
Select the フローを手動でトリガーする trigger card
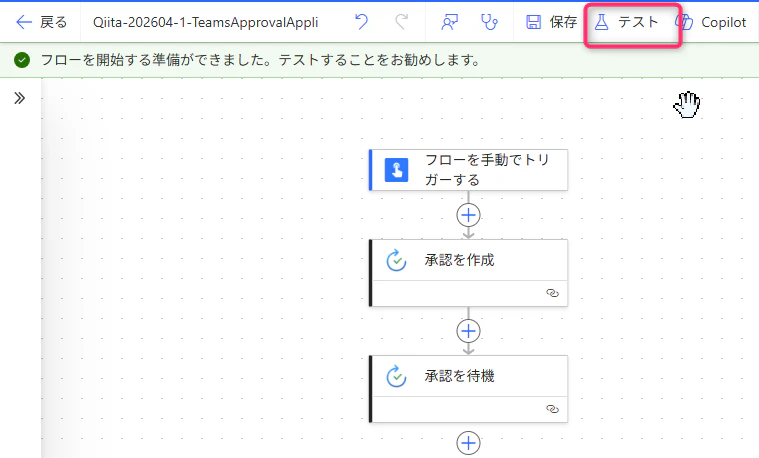tap(468, 170)
